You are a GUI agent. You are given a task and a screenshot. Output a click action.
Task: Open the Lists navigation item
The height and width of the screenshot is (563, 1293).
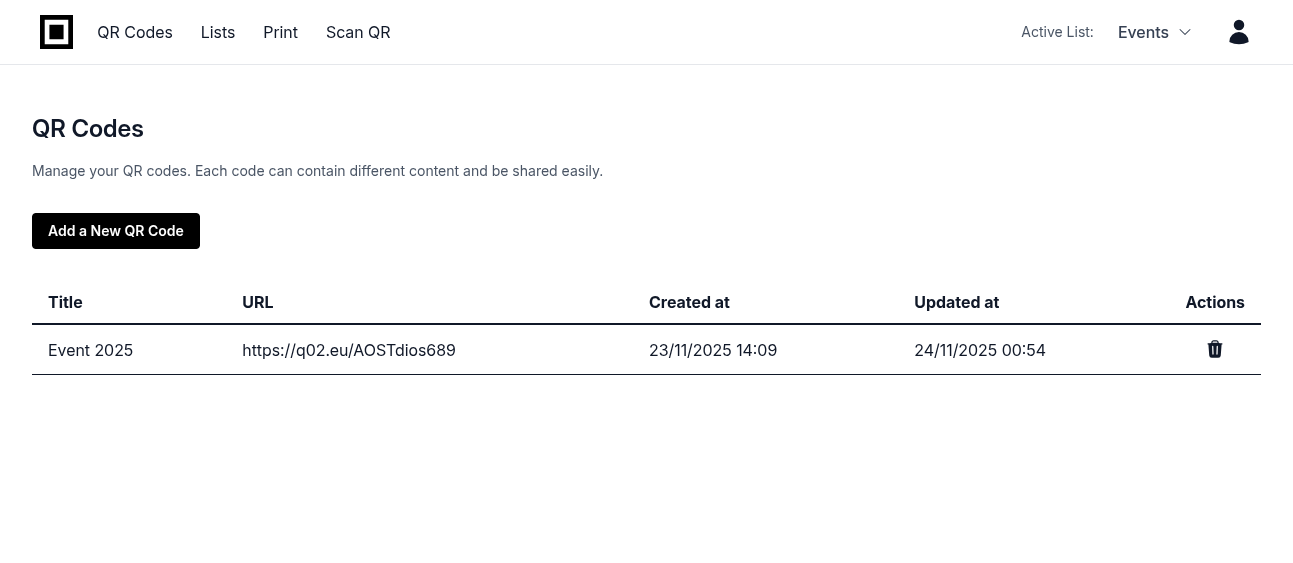[x=218, y=32]
